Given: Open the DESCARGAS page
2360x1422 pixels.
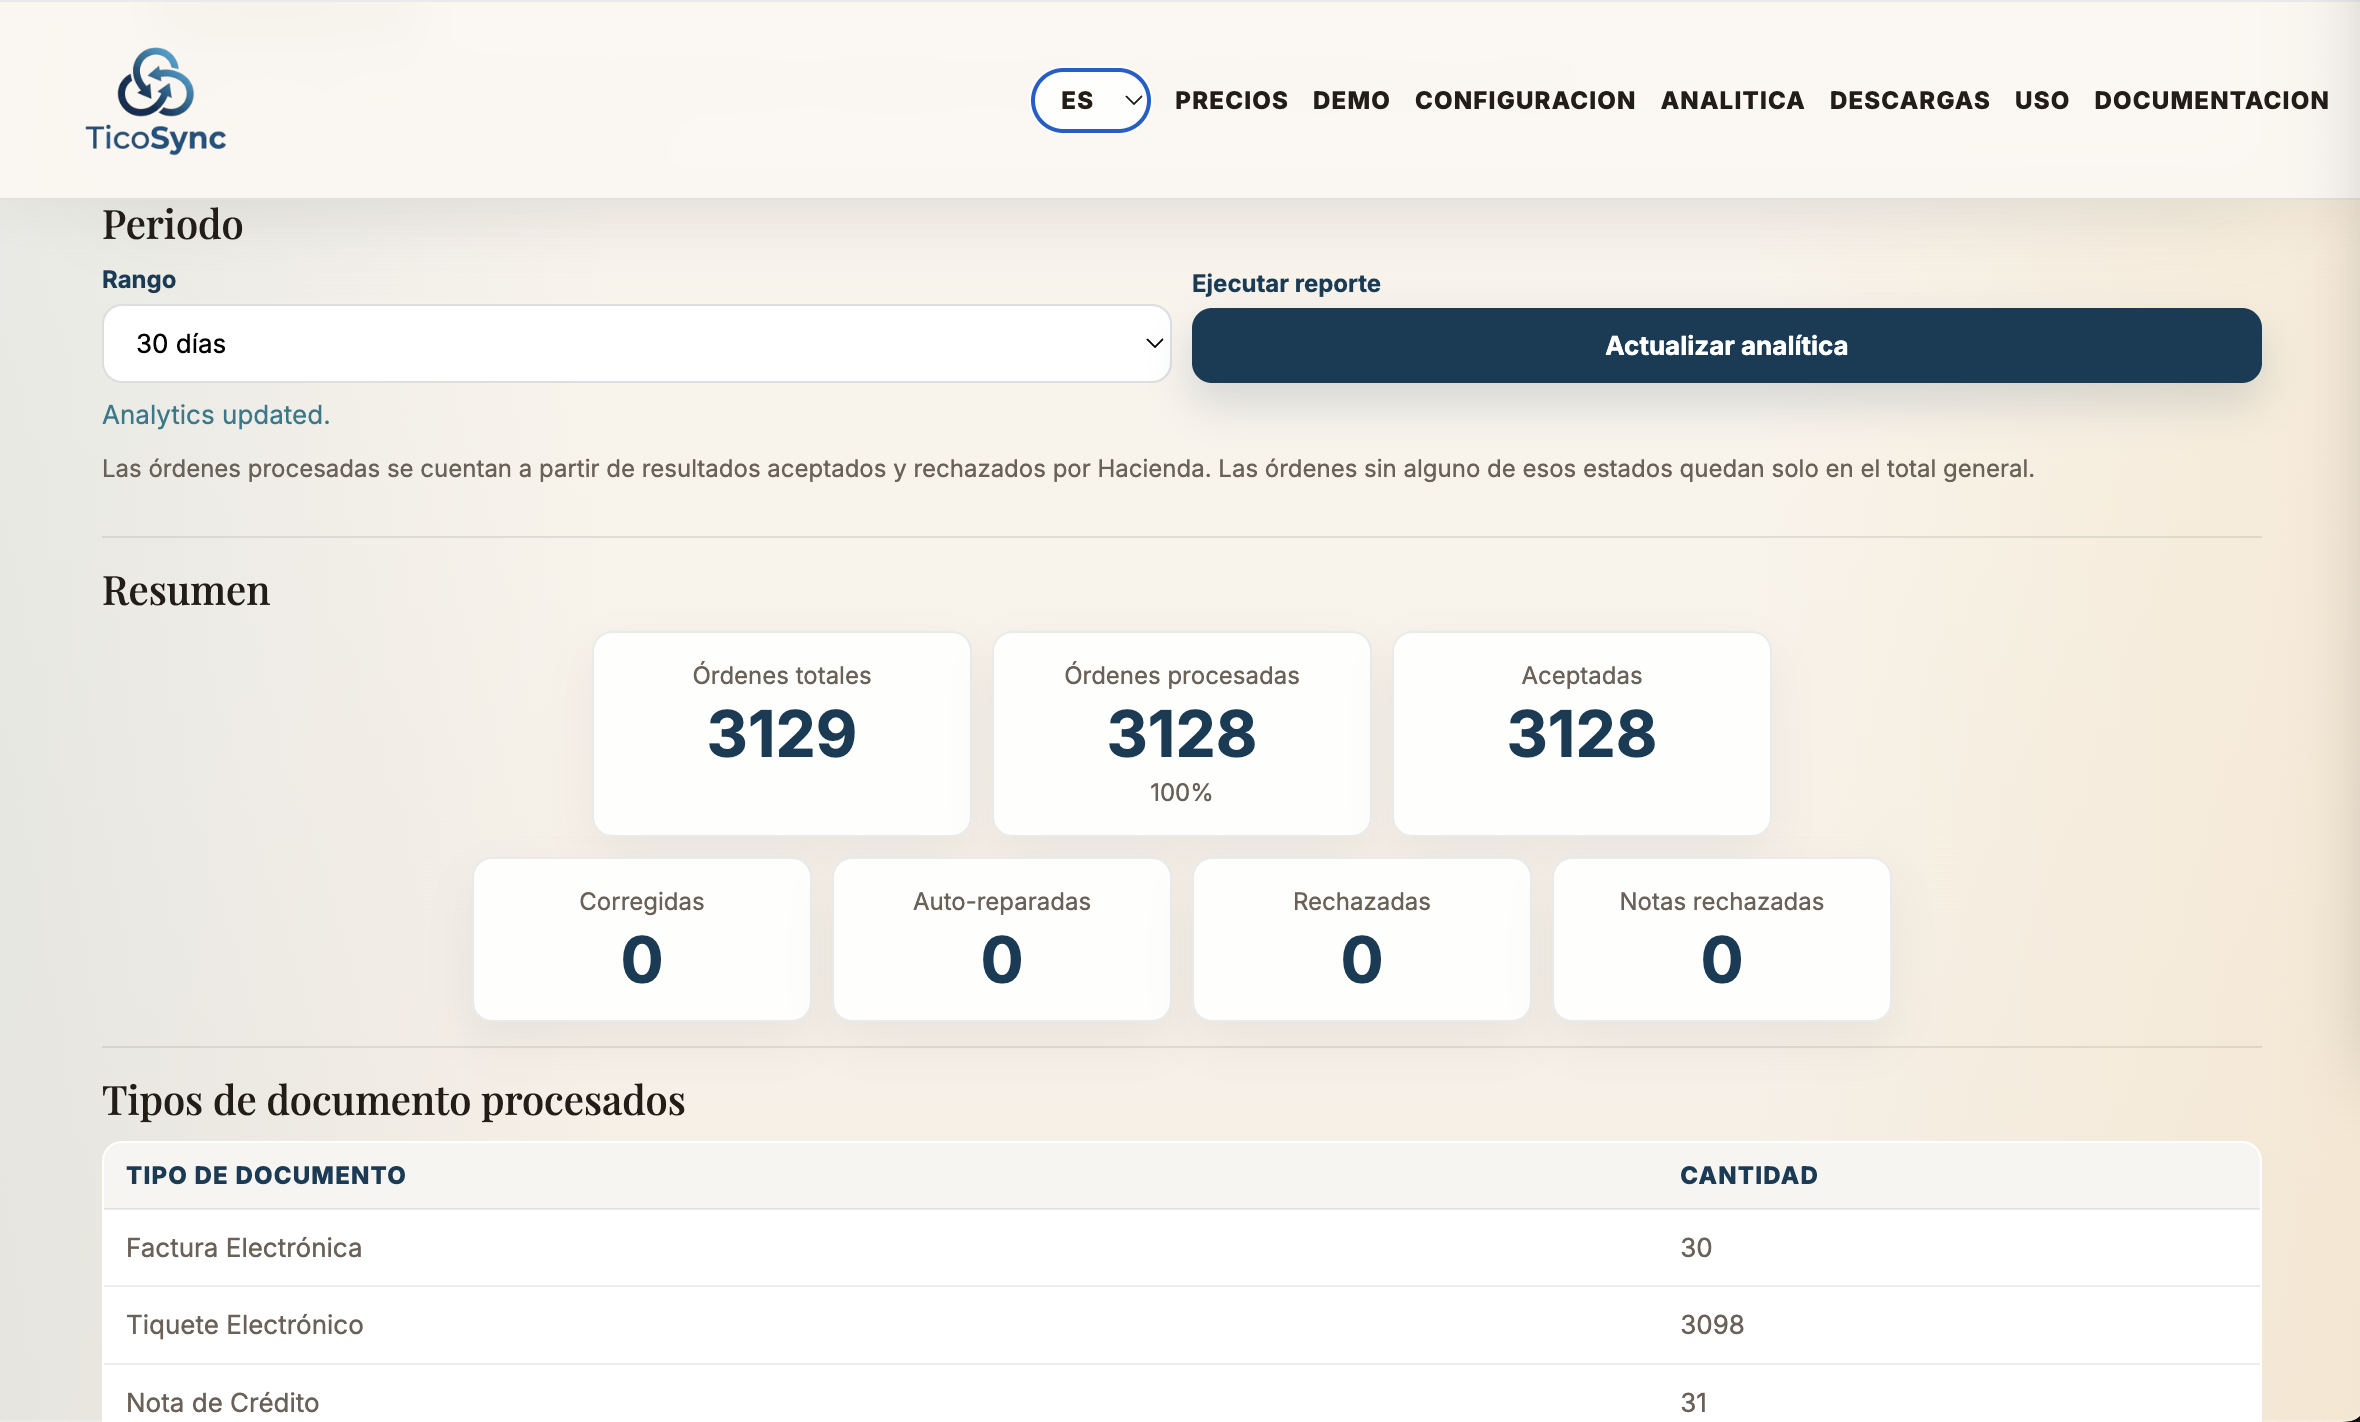Looking at the screenshot, I should pyautogui.click(x=1909, y=100).
